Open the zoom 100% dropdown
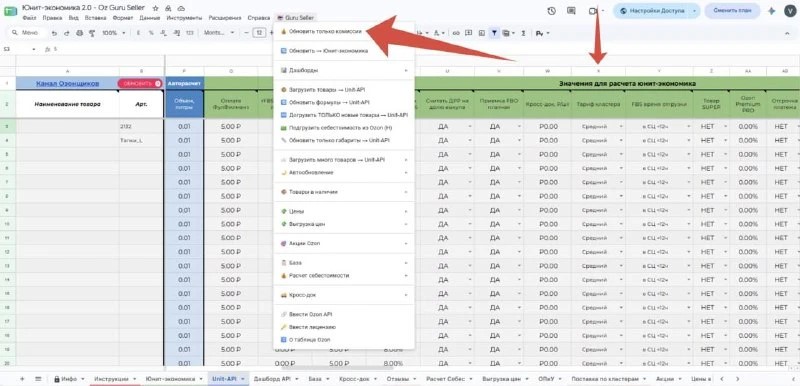The image size is (800, 386). click(114, 33)
